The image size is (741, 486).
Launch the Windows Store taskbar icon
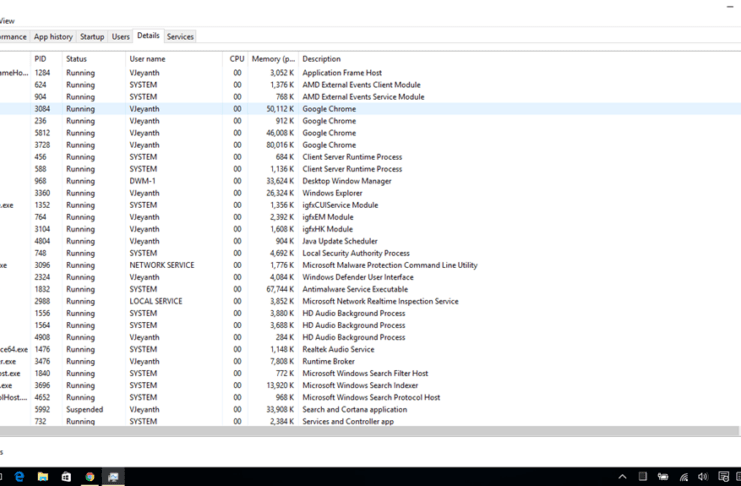tap(66, 477)
